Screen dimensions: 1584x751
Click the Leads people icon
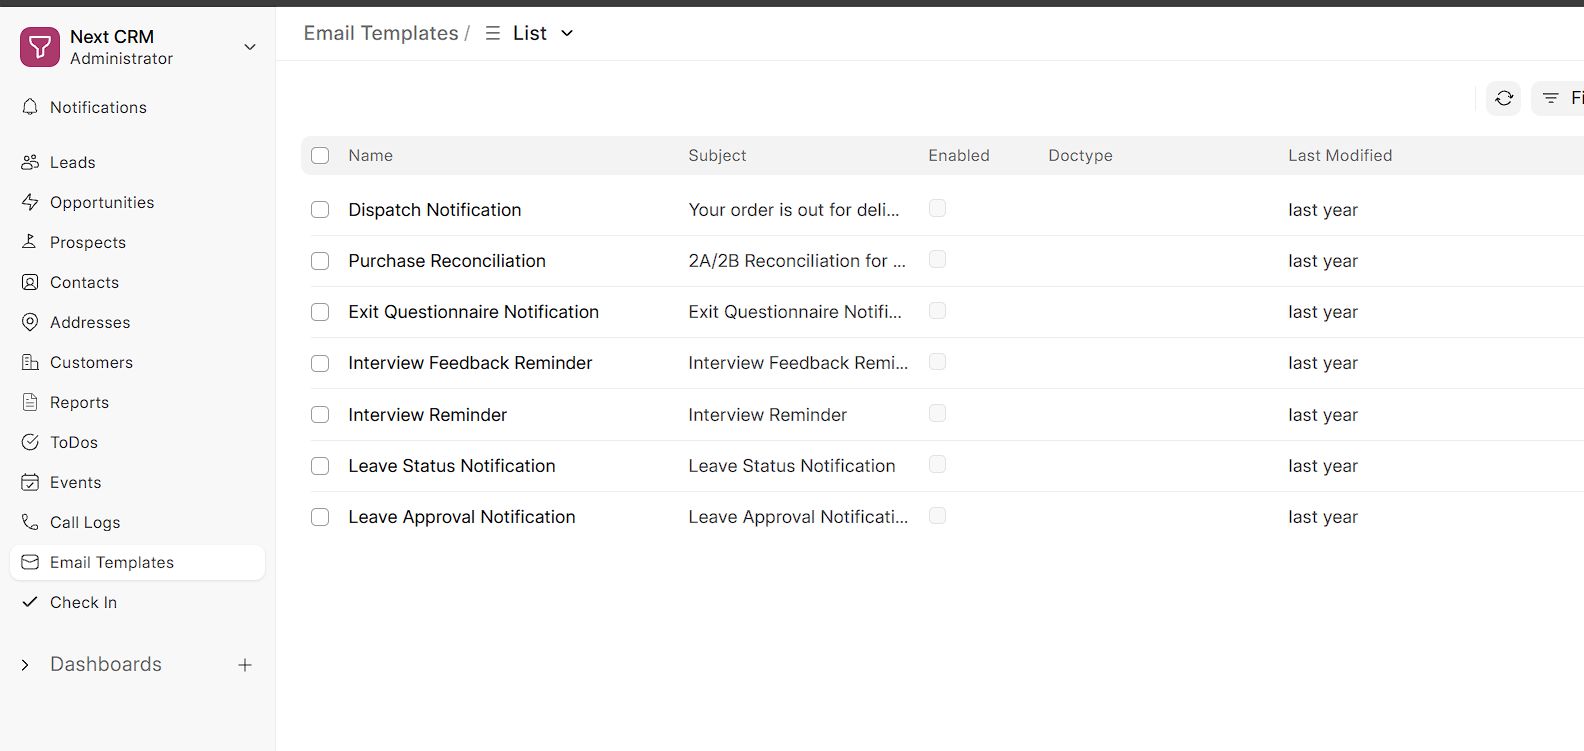30,162
